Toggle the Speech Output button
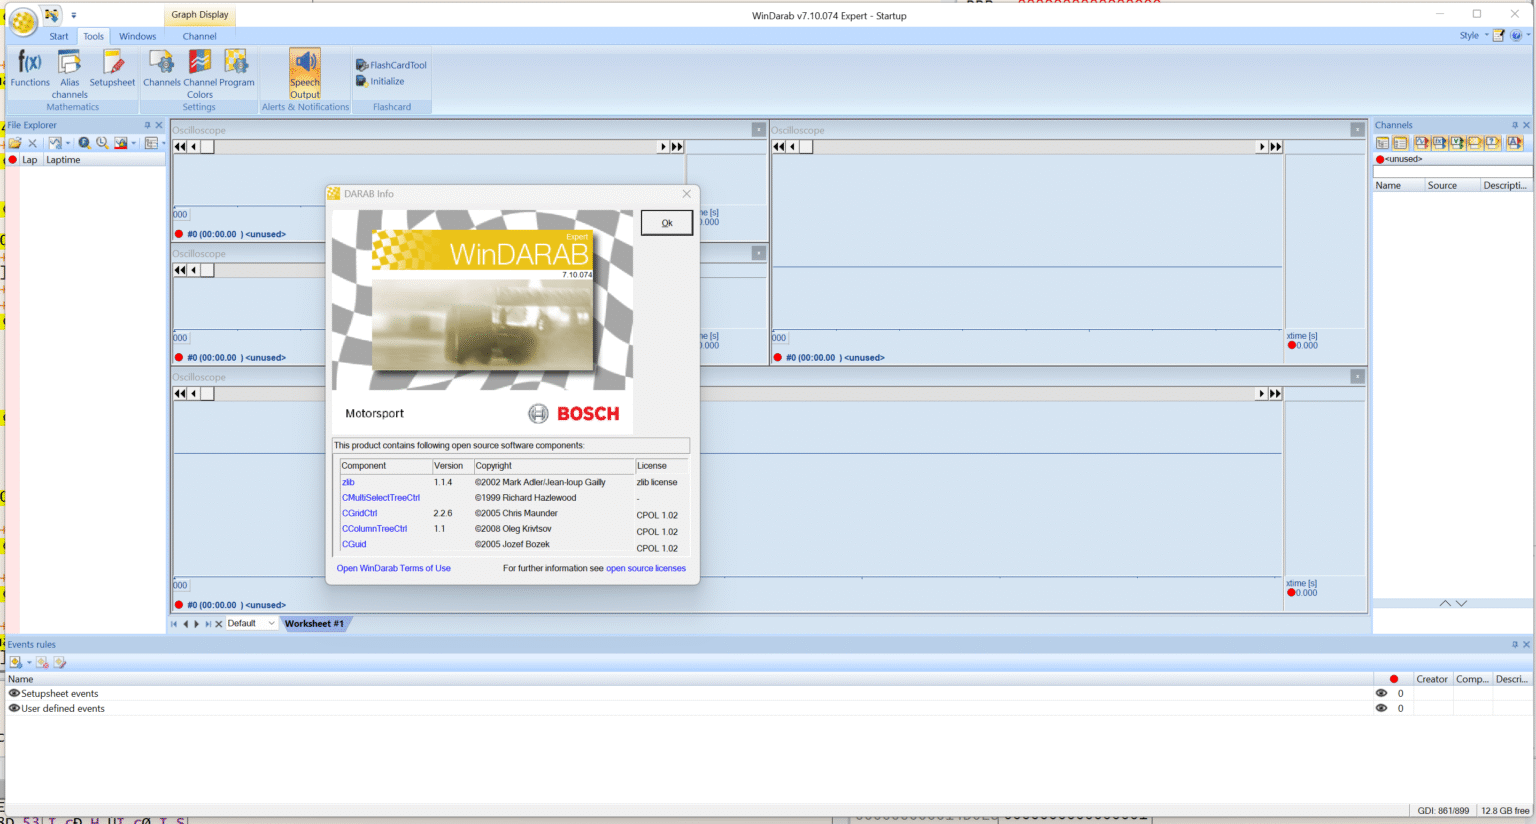Image resolution: width=1536 pixels, height=824 pixels. [305, 74]
